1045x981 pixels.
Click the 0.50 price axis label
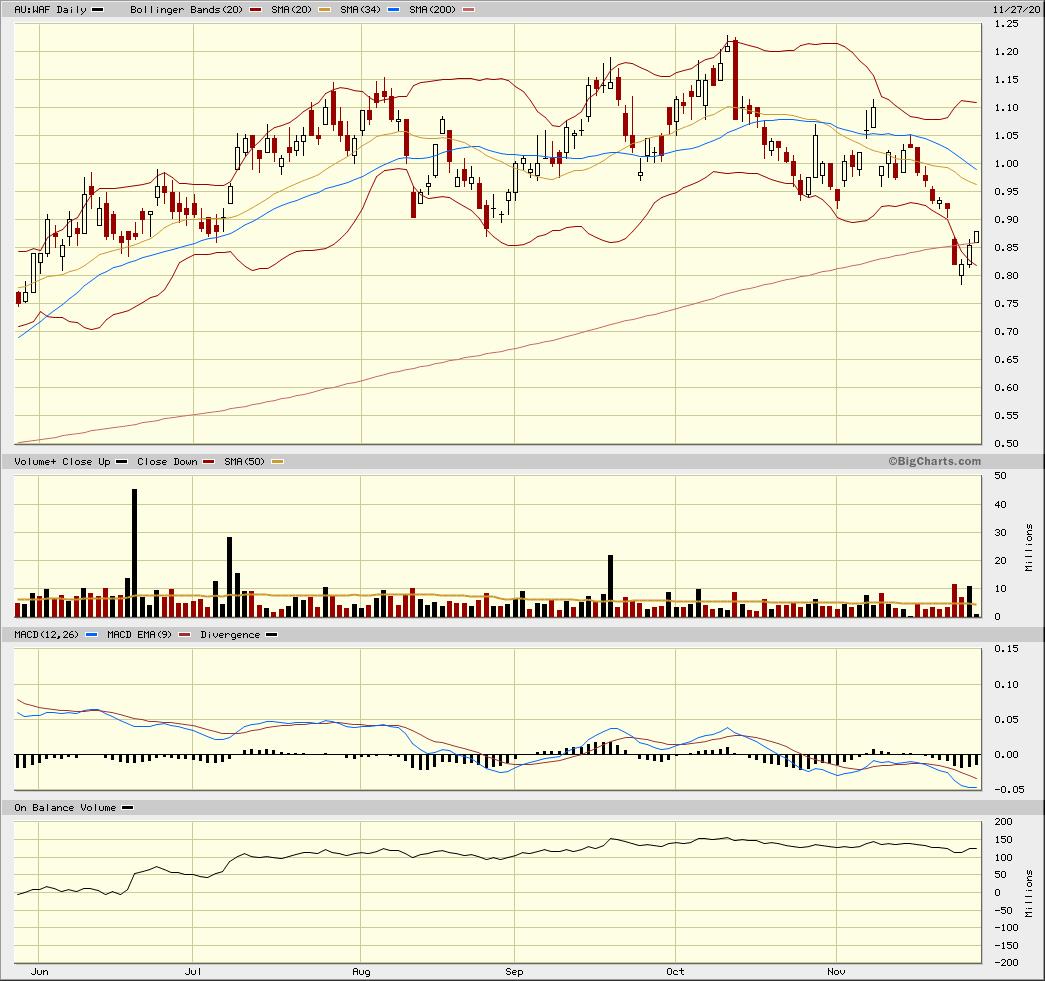coord(1006,443)
